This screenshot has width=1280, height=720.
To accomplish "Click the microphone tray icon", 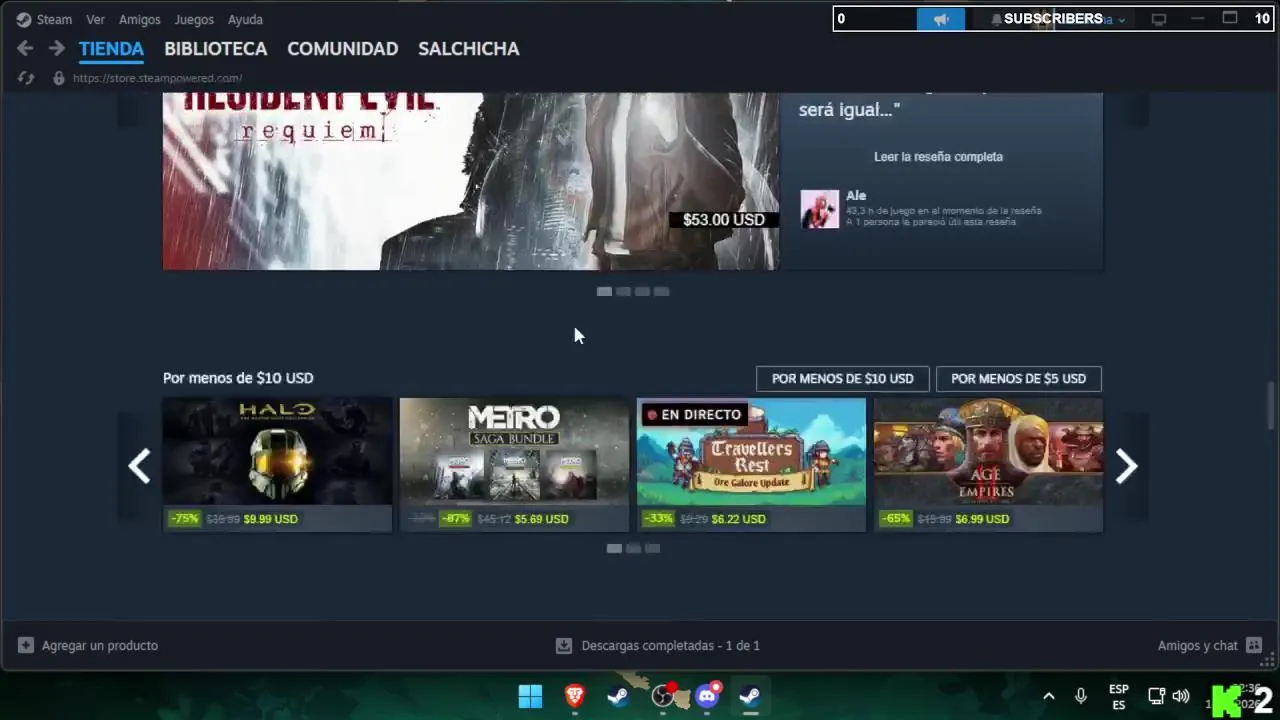I will (x=1081, y=696).
